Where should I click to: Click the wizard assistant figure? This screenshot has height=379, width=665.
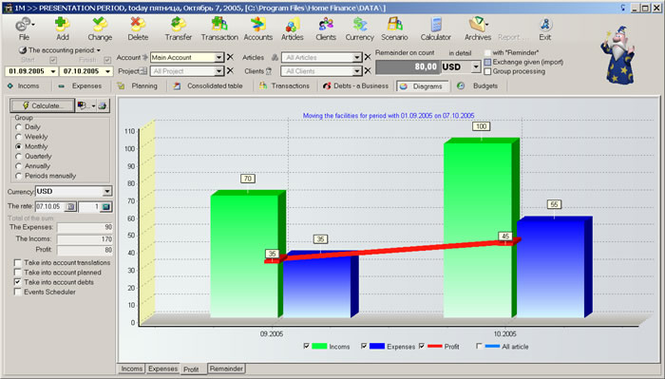[x=618, y=55]
